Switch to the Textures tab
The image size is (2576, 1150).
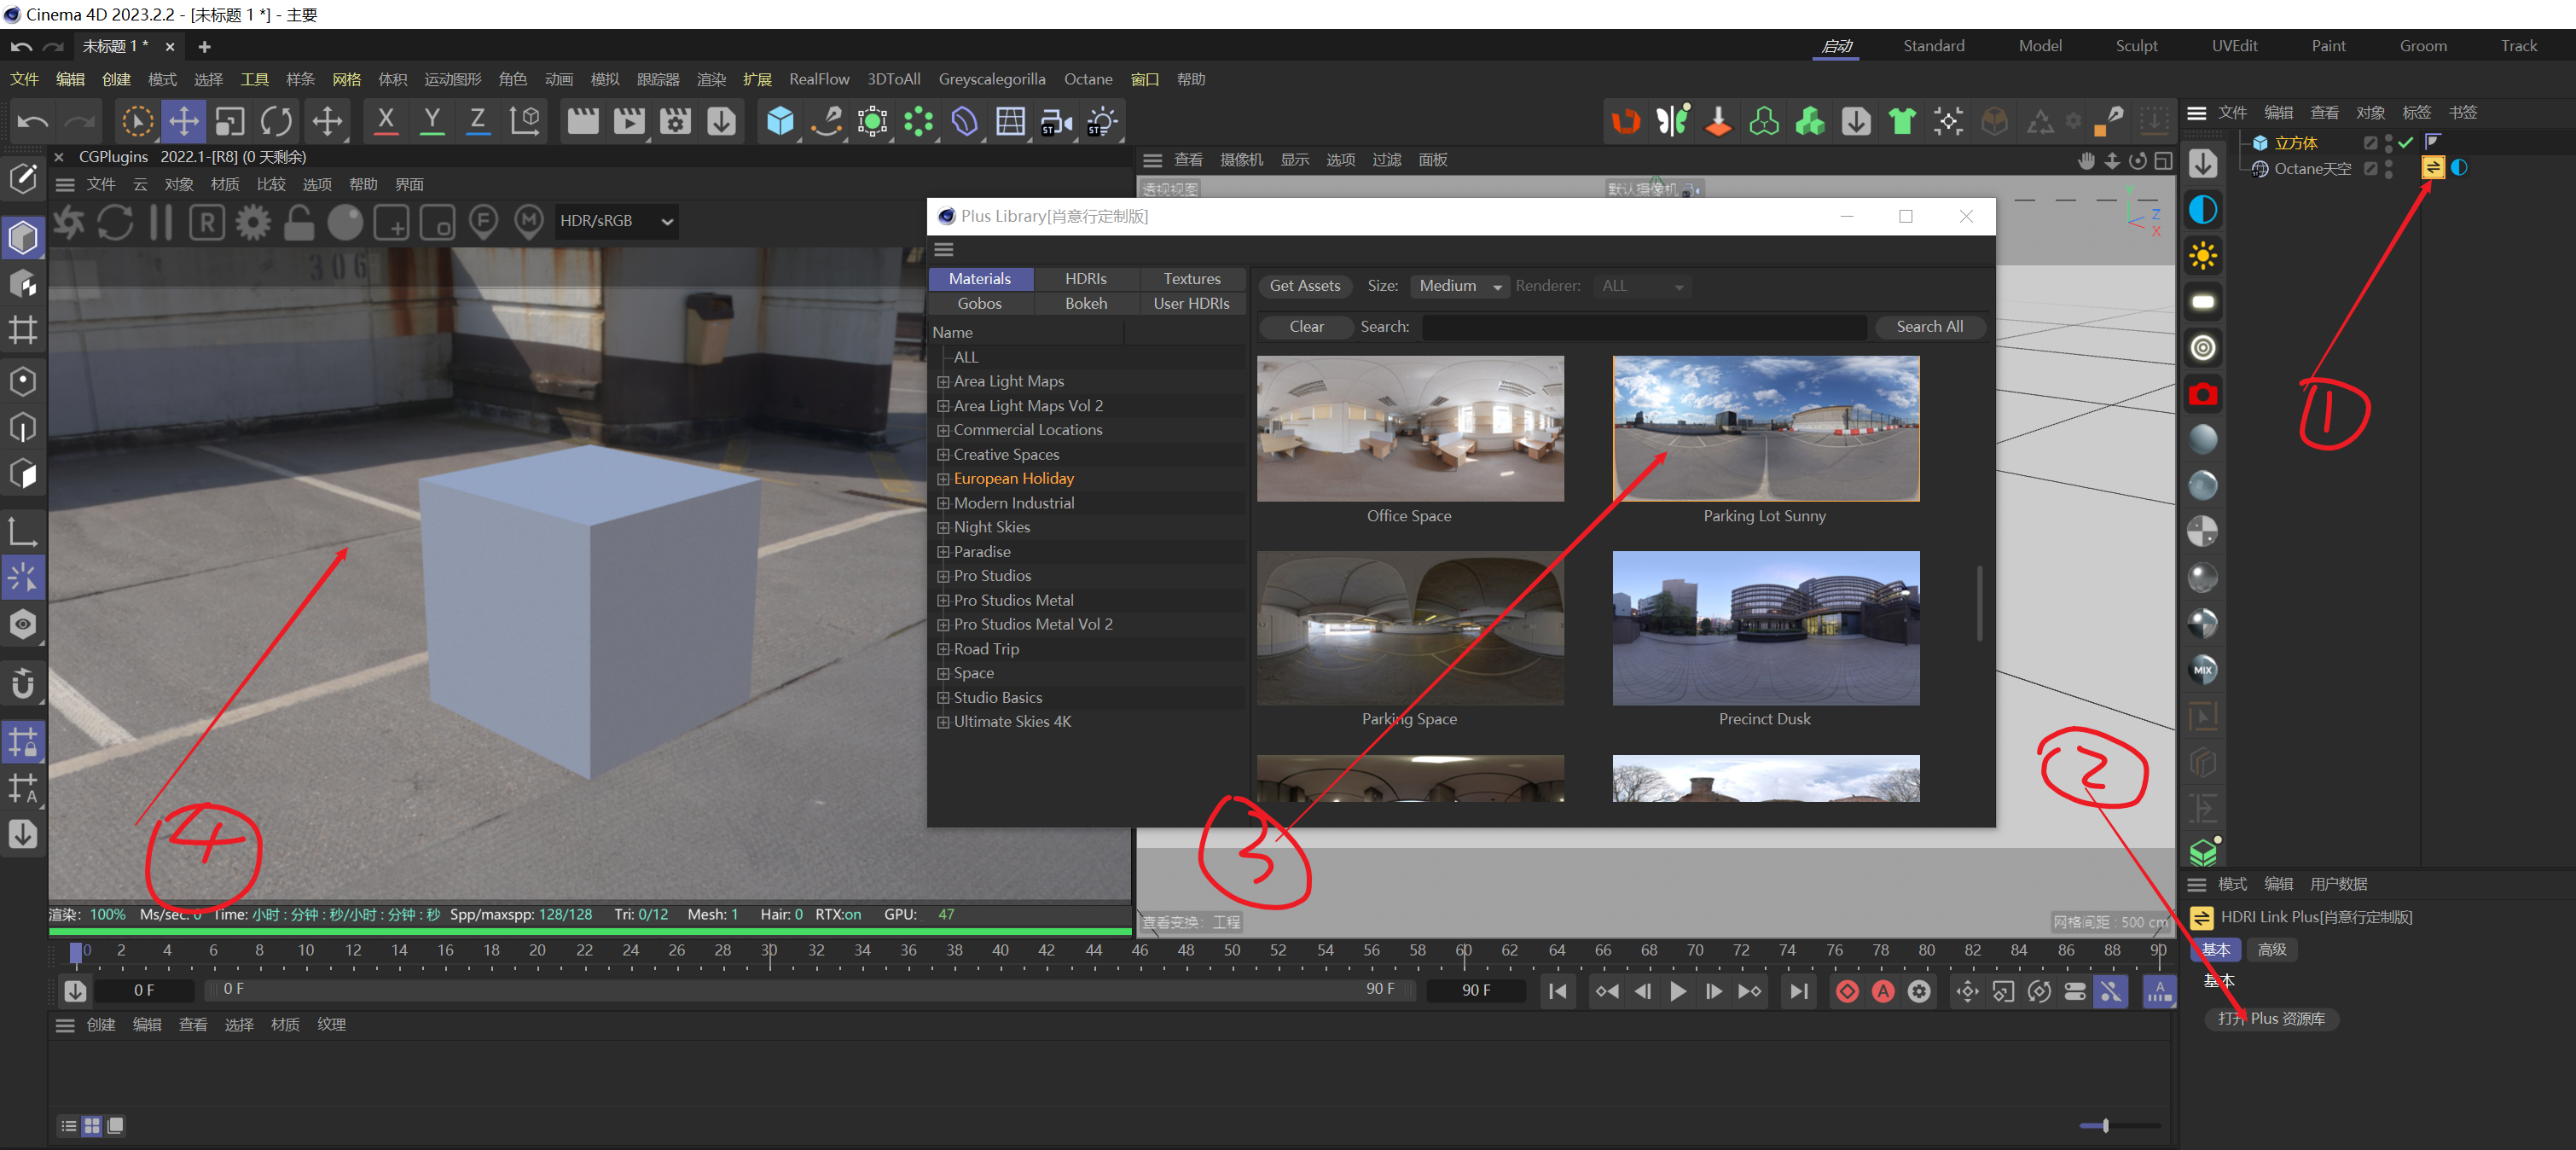1192,279
